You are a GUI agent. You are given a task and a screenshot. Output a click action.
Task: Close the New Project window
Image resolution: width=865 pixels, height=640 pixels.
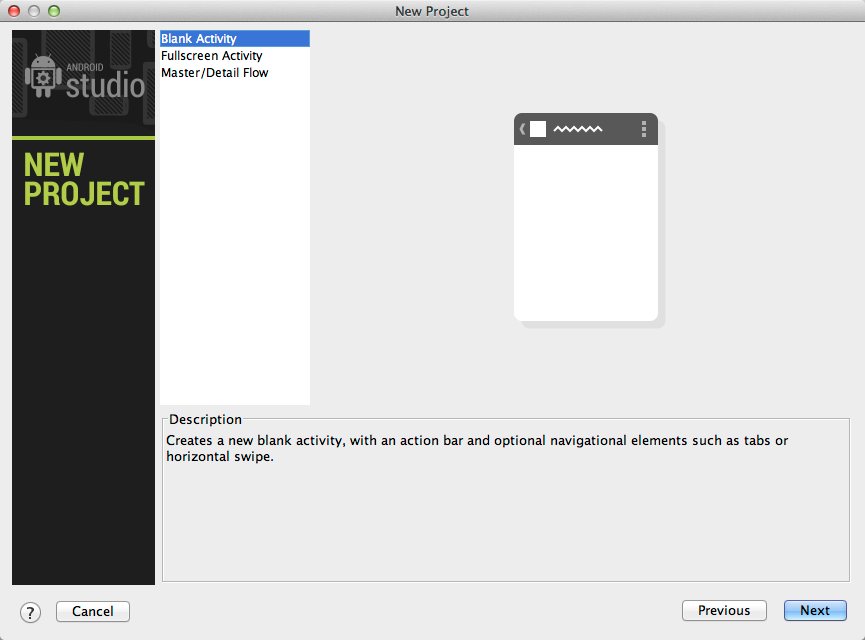point(14,11)
